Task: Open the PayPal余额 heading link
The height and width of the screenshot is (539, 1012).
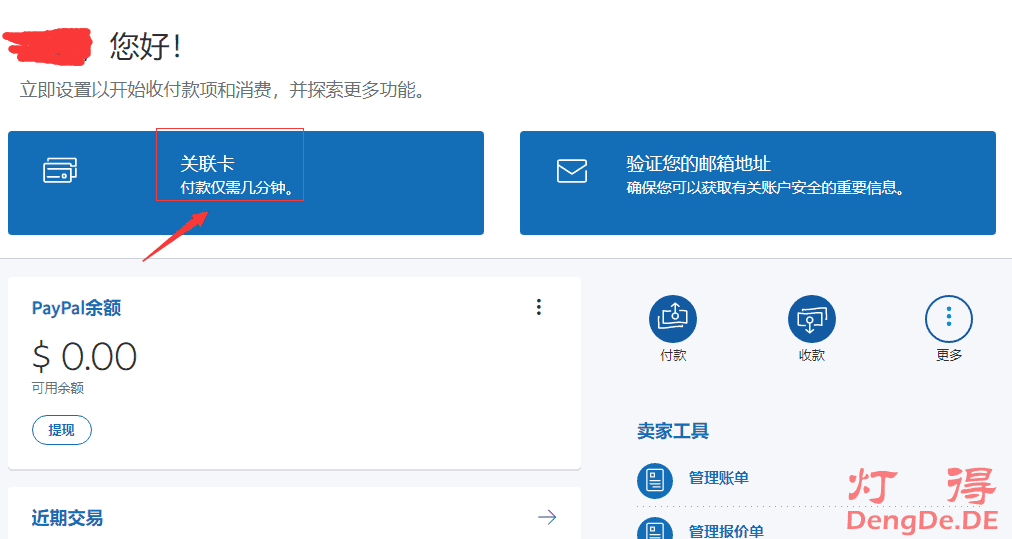Action: click(76, 308)
